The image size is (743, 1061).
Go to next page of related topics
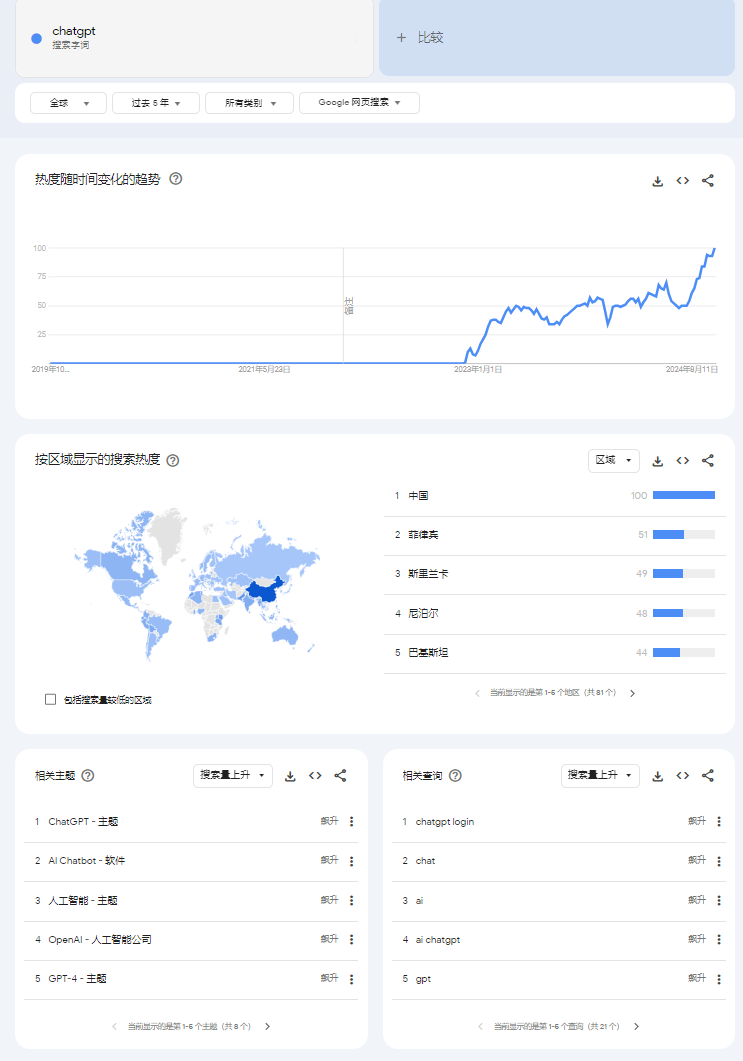pyautogui.click(x=267, y=1026)
